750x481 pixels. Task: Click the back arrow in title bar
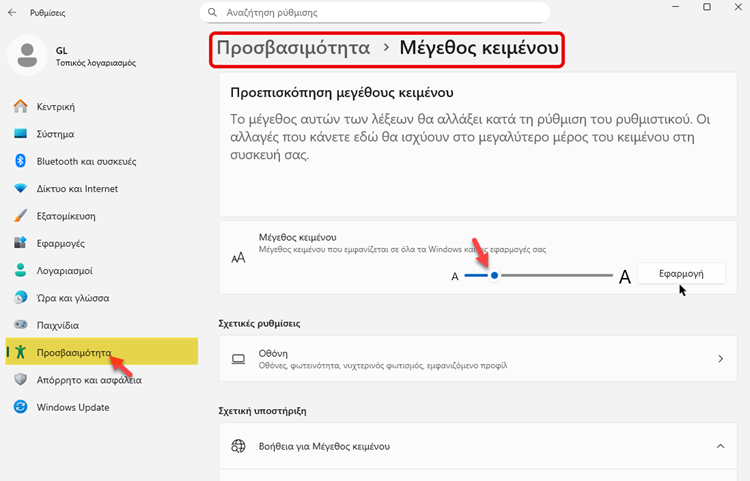[11, 13]
